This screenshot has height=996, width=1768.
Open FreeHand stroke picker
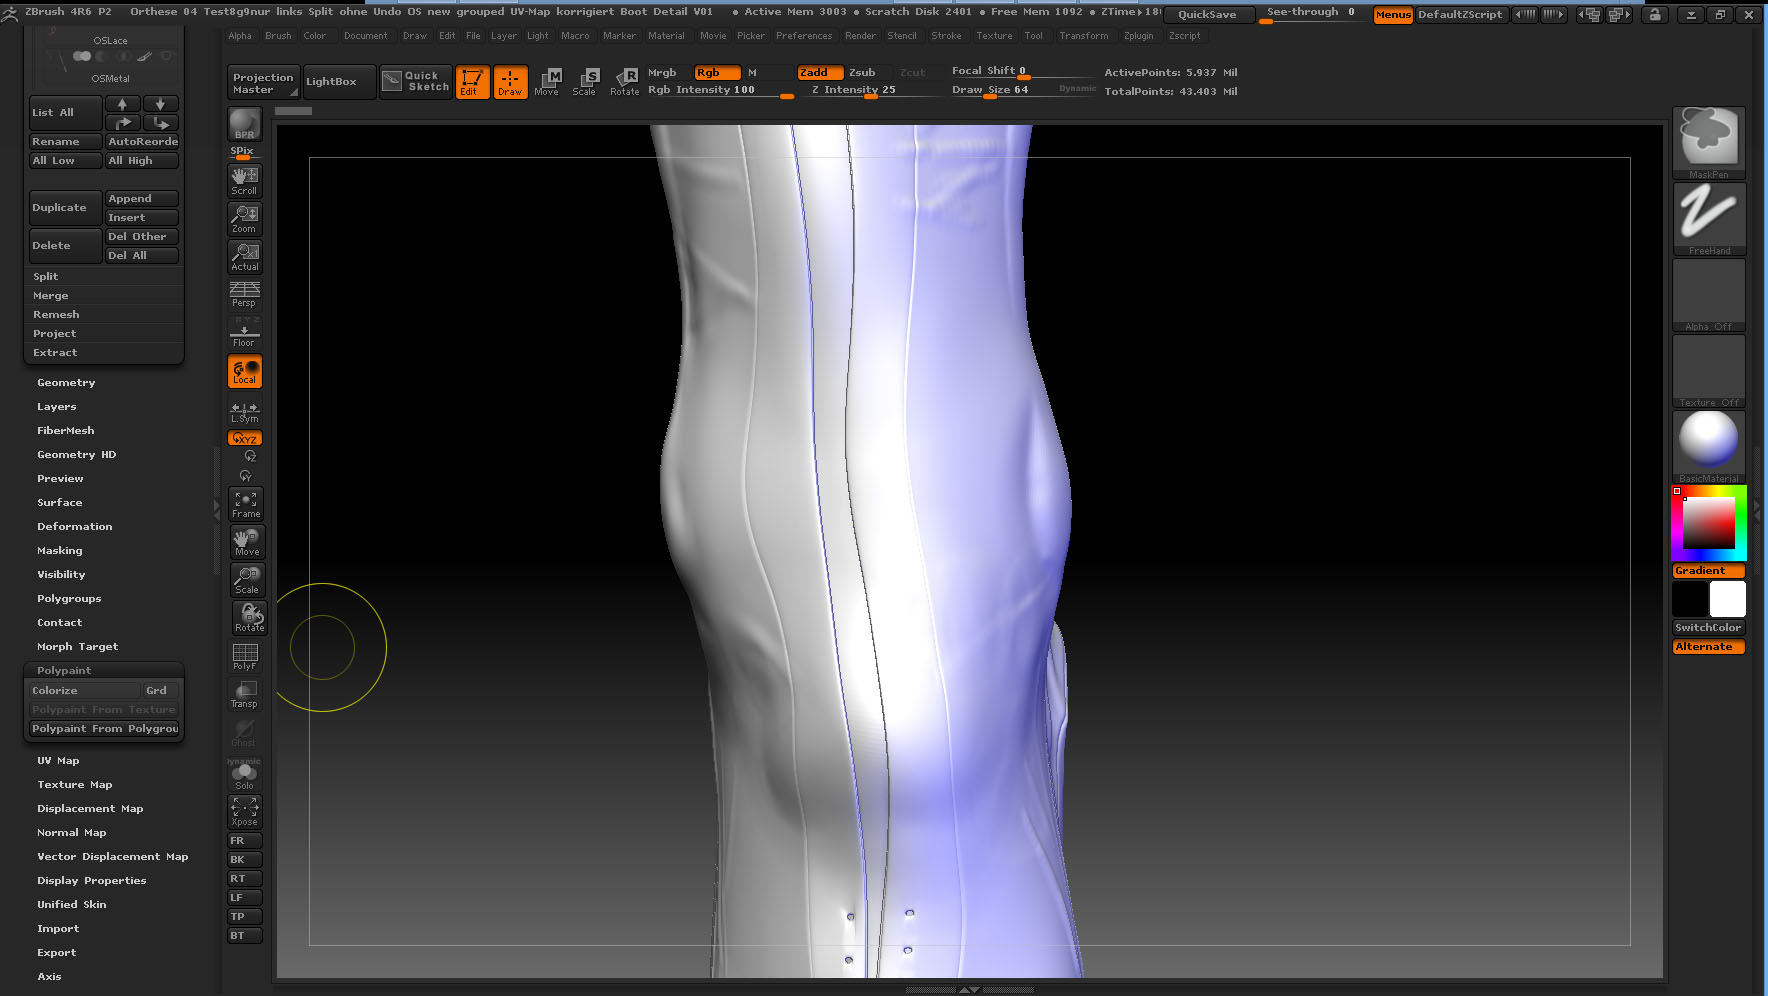click(1709, 219)
